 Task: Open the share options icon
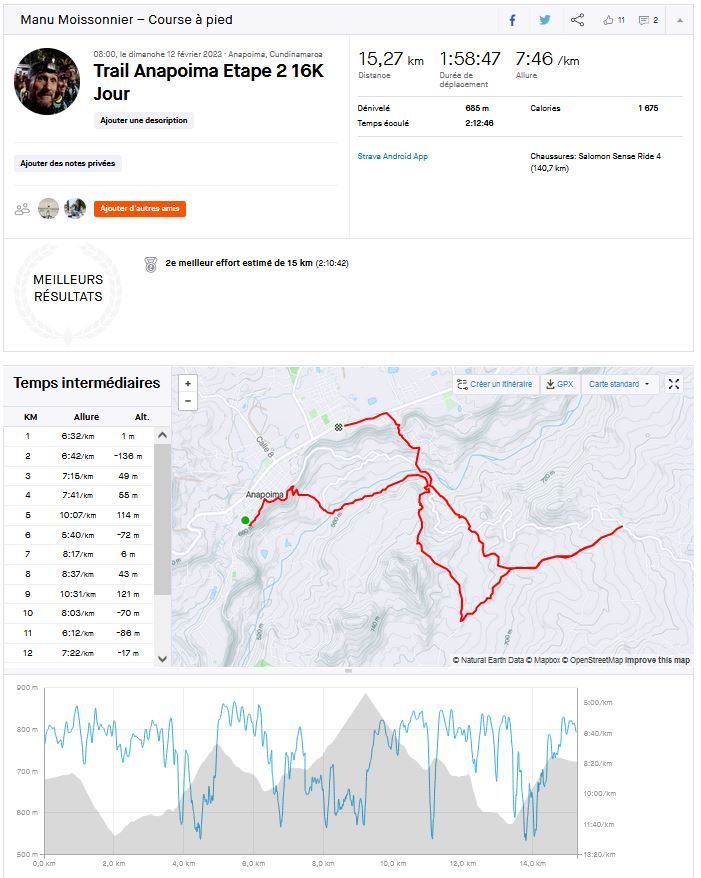click(x=577, y=20)
